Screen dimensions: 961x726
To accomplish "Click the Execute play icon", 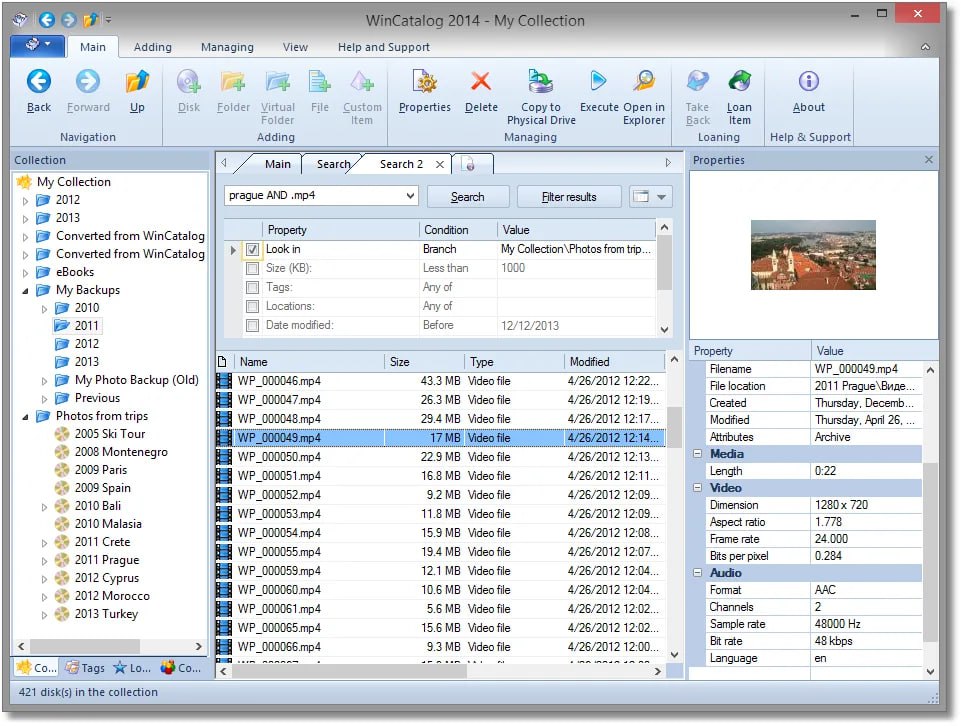I will click(599, 83).
